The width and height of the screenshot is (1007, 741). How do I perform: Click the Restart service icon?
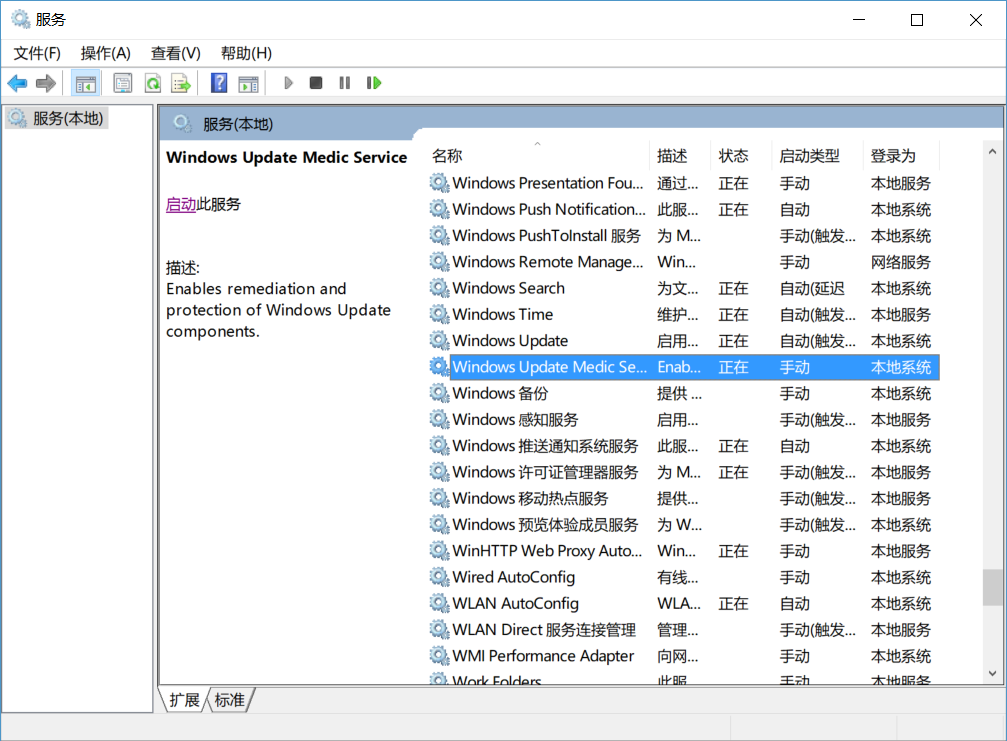point(374,83)
